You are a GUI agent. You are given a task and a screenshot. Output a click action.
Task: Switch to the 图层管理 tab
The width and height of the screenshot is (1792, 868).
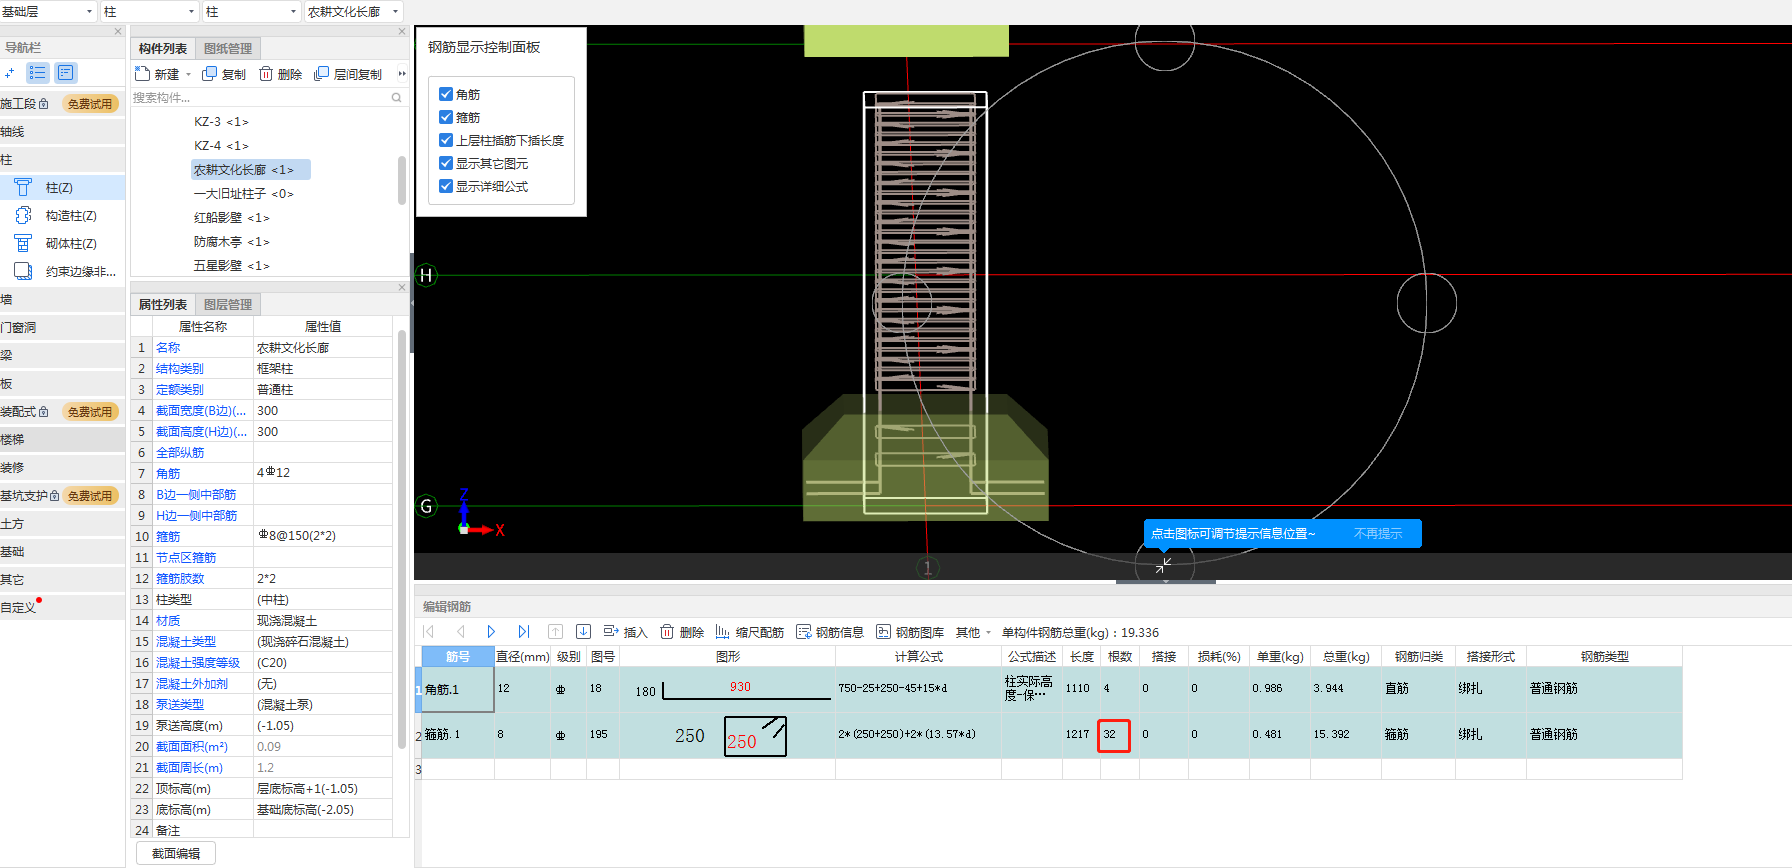coord(228,305)
